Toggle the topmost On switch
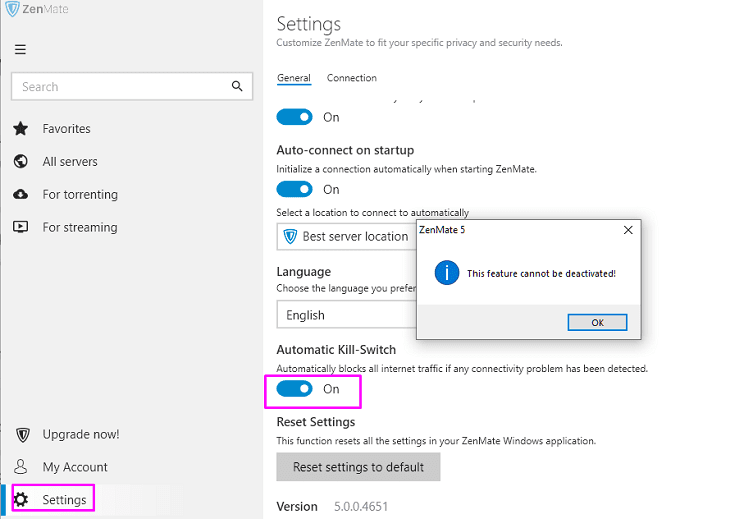 click(294, 117)
